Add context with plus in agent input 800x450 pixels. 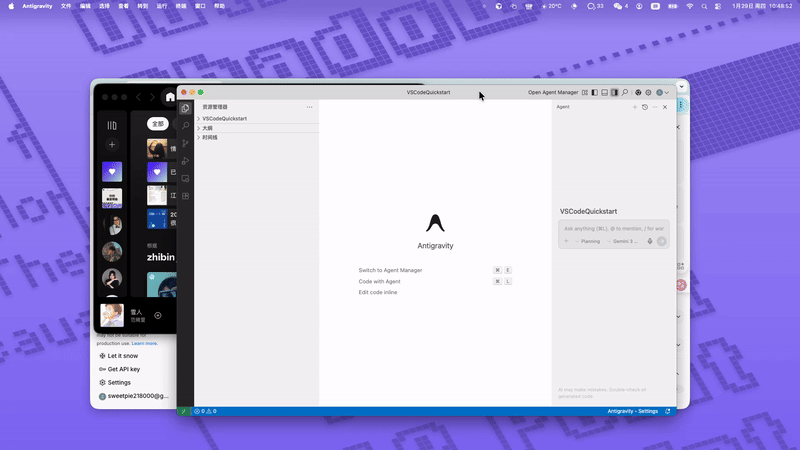click(566, 241)
